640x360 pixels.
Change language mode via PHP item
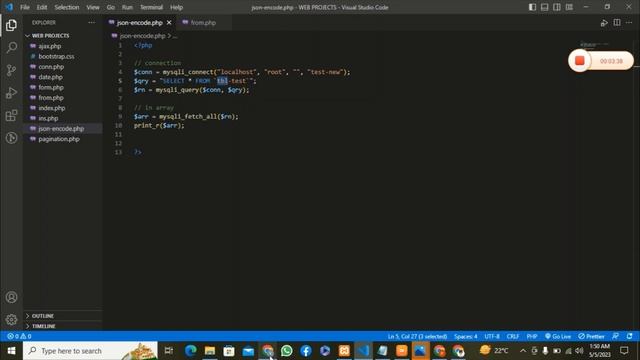click(x=531, y=336)
